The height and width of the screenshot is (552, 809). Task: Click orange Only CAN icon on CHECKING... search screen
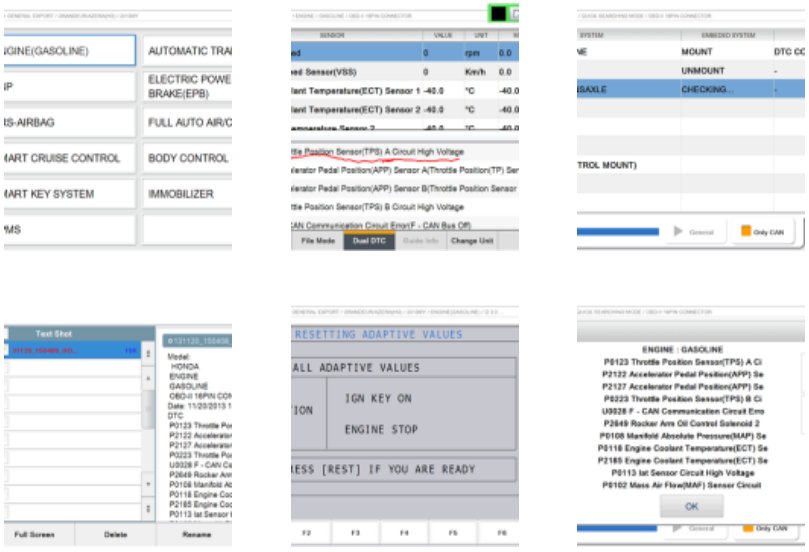746,231
